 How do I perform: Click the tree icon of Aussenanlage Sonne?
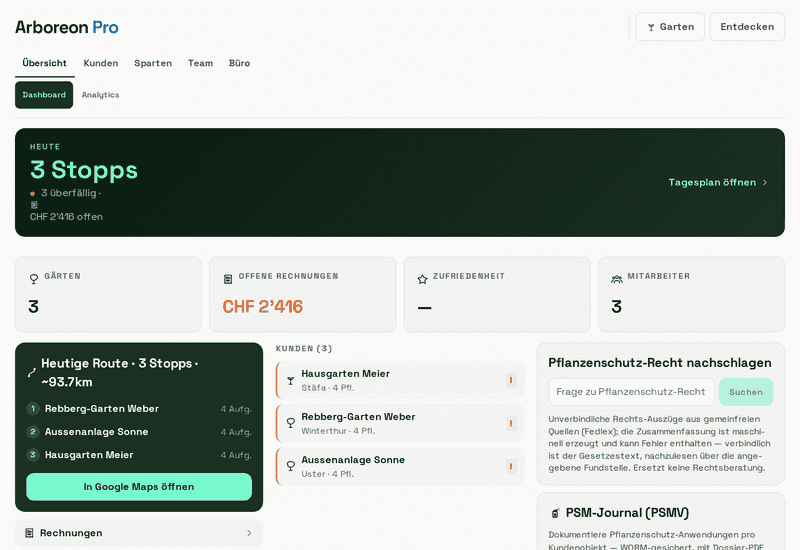(x=290, y=466)
